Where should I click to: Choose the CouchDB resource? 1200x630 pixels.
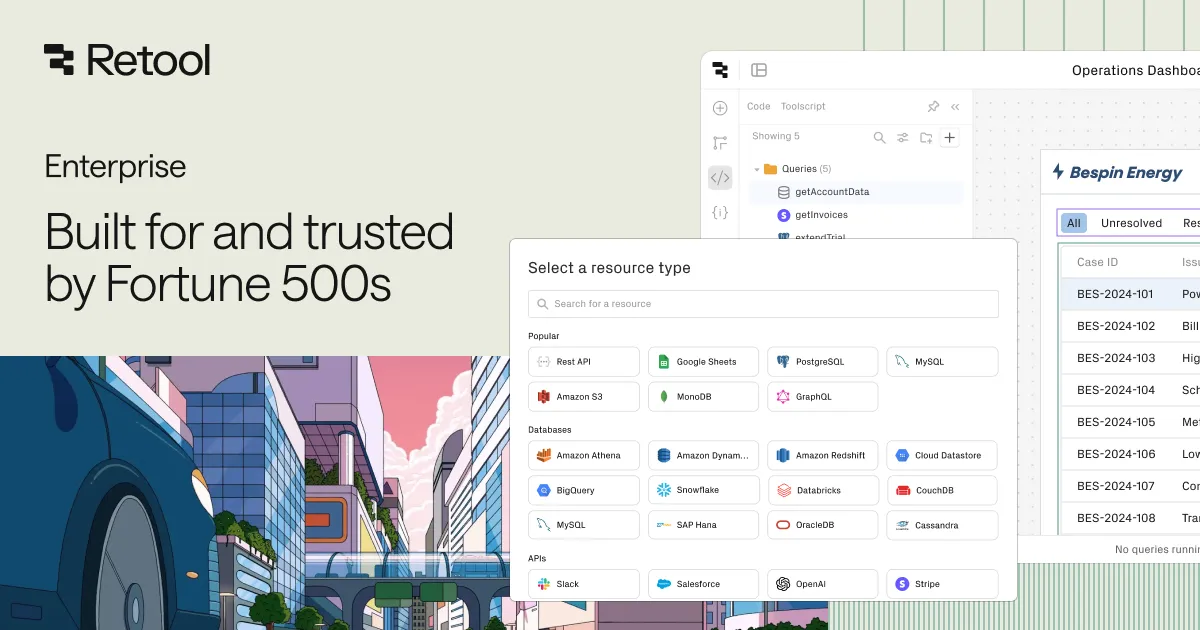tap(942, 490)
